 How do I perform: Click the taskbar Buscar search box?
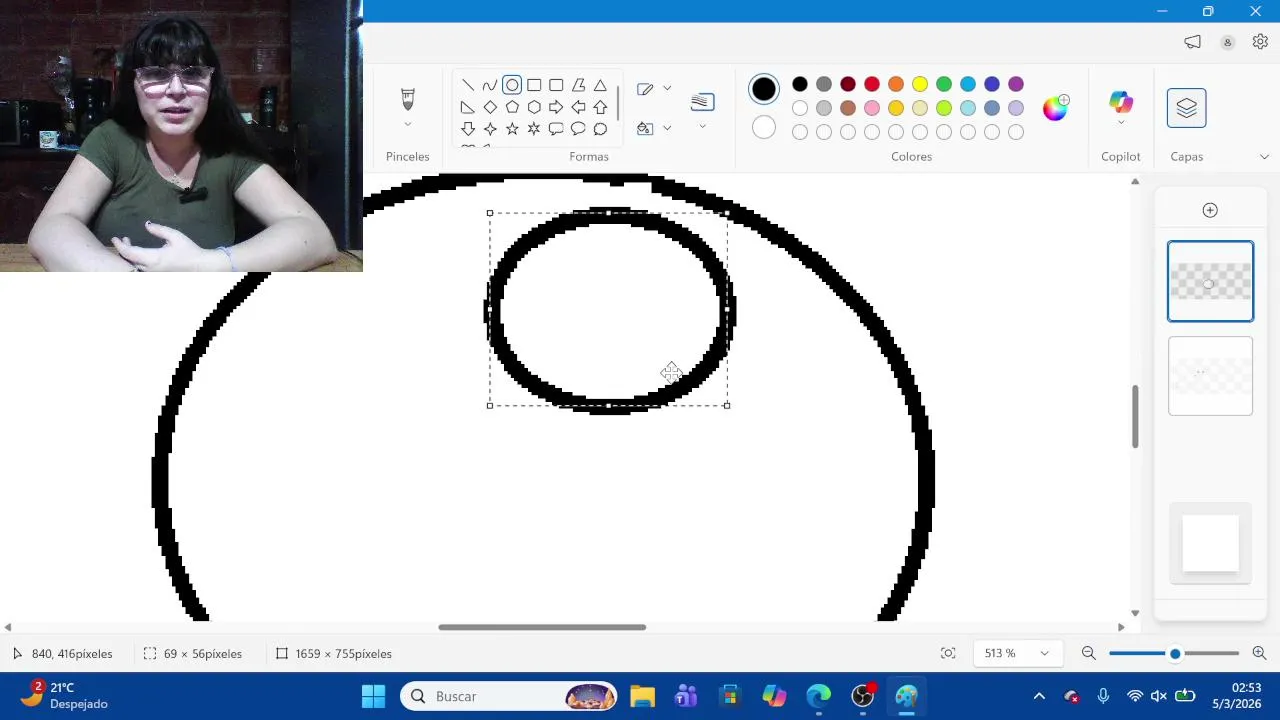[509, 696]
